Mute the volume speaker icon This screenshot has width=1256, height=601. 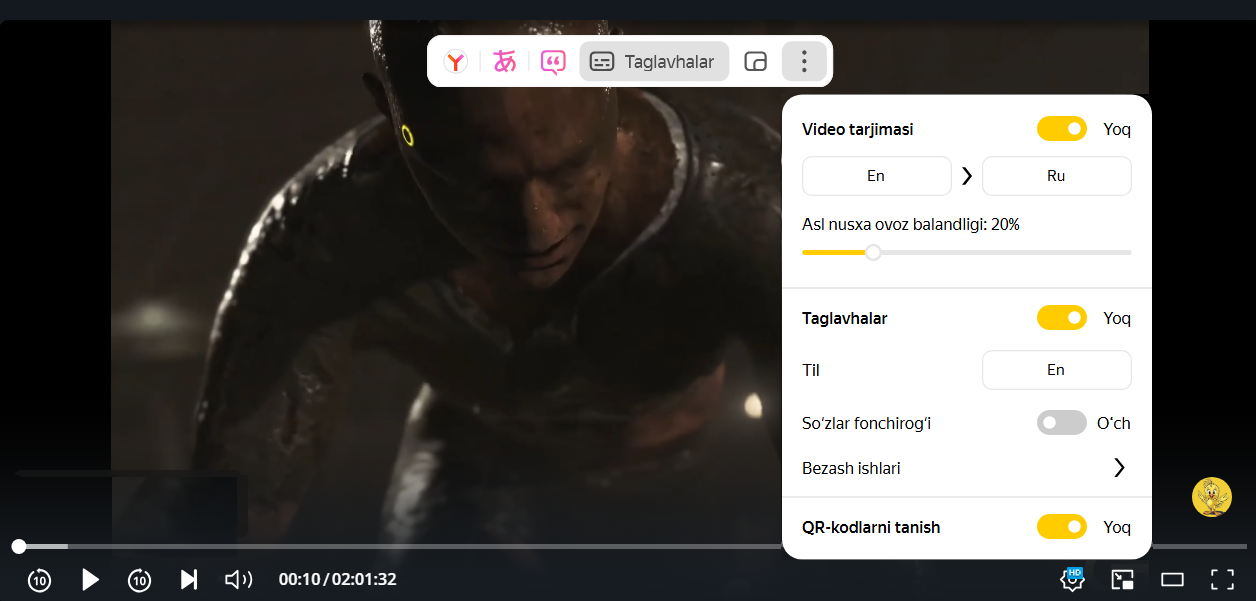click(238, 579)
